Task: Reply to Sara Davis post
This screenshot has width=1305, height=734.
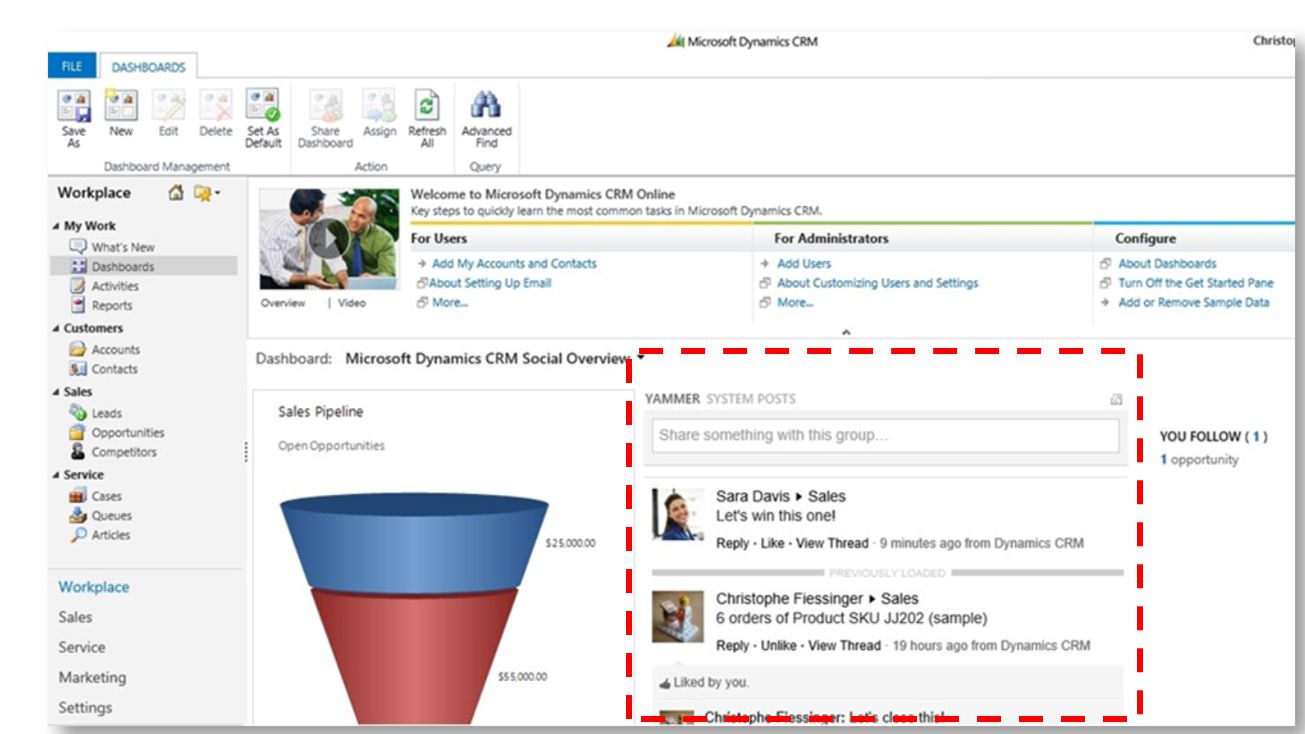Action: click(x=732, y=543)
